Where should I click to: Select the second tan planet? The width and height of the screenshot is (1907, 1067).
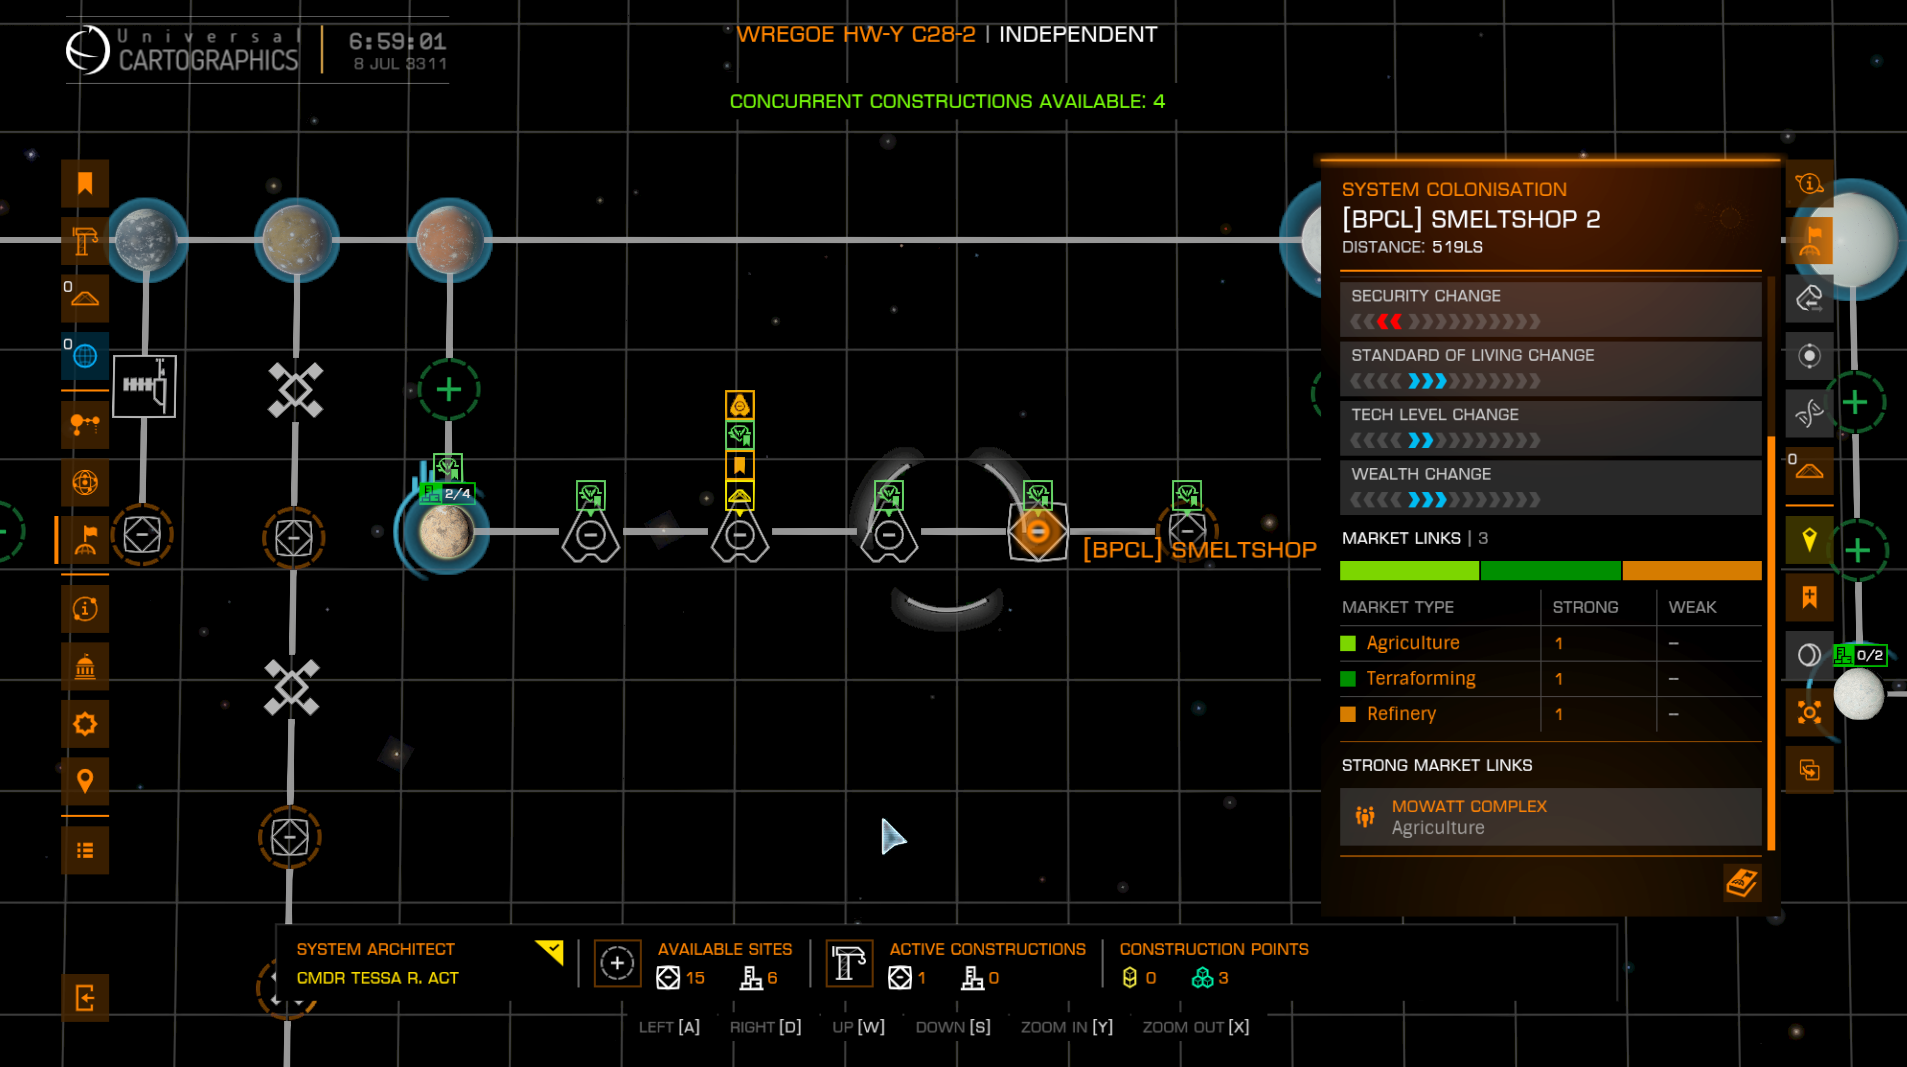[x=296, y=240]
